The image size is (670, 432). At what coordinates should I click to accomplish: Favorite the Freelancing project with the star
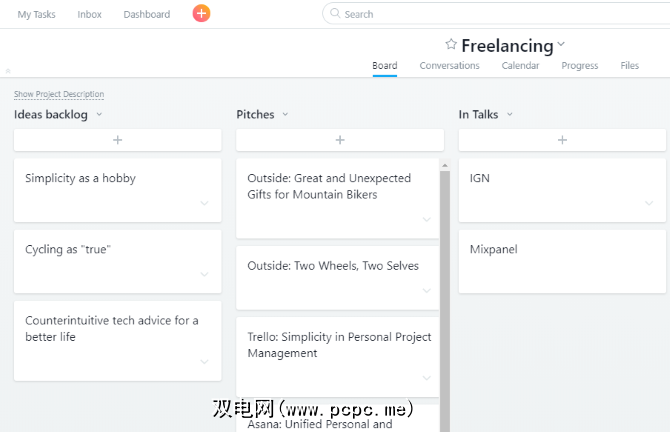pyautogui.click(x=451, y=45)
